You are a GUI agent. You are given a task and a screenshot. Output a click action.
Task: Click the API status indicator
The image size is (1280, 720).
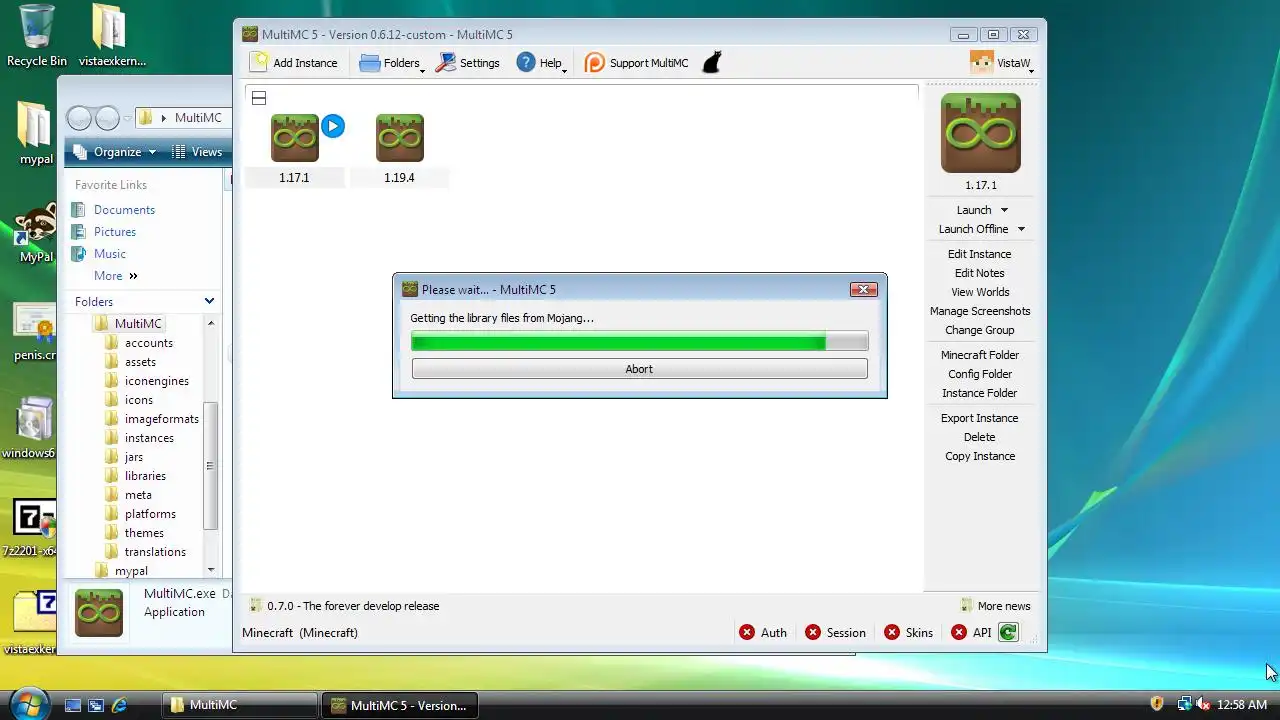971,633
